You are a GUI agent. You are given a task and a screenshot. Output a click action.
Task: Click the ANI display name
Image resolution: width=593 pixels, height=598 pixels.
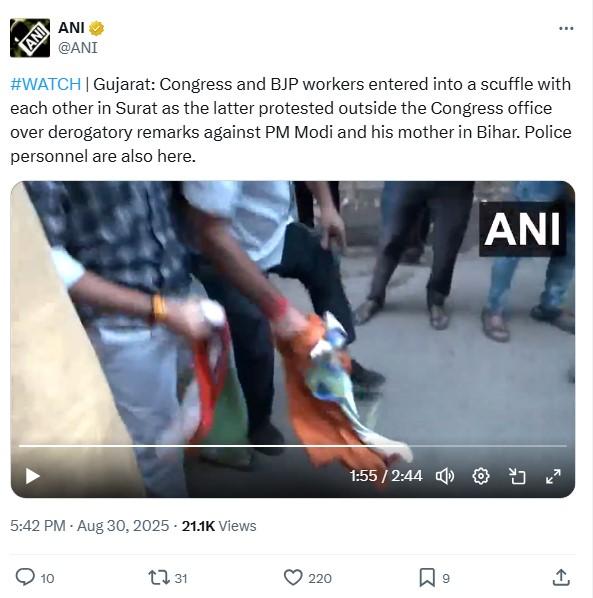[71, 28]
